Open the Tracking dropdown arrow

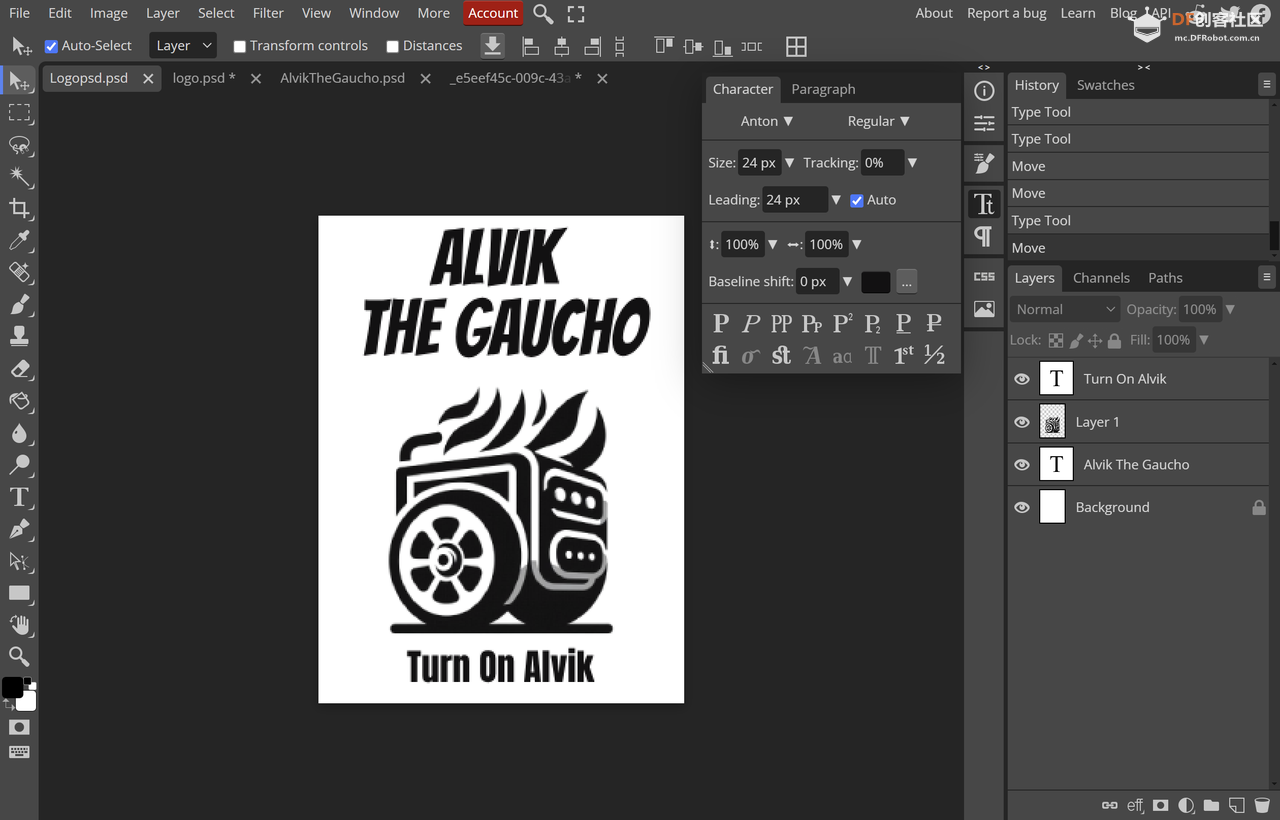pos(912,163)
